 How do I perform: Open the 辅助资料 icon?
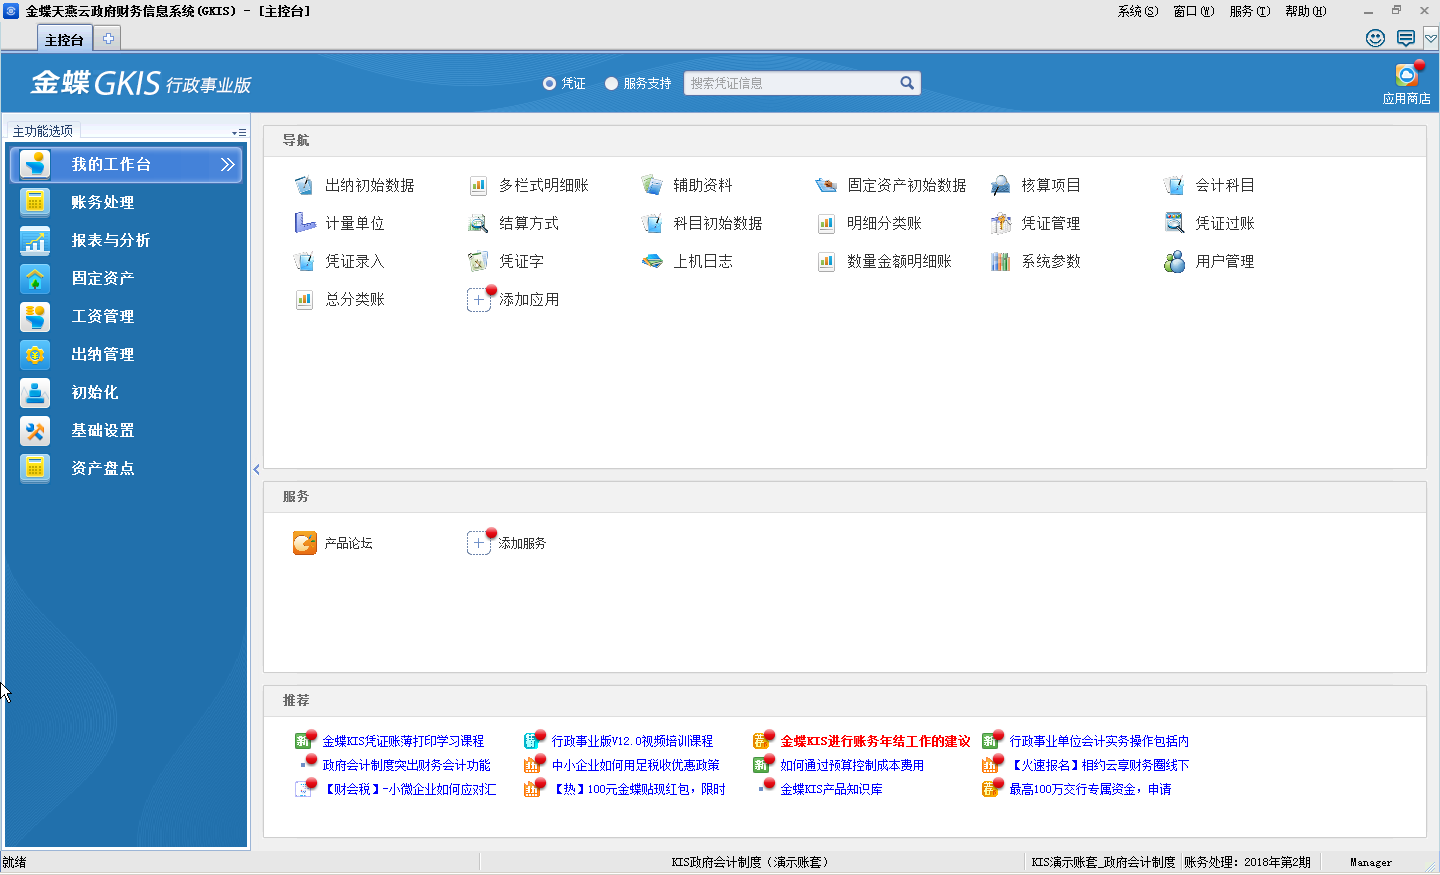pos(652,185)
